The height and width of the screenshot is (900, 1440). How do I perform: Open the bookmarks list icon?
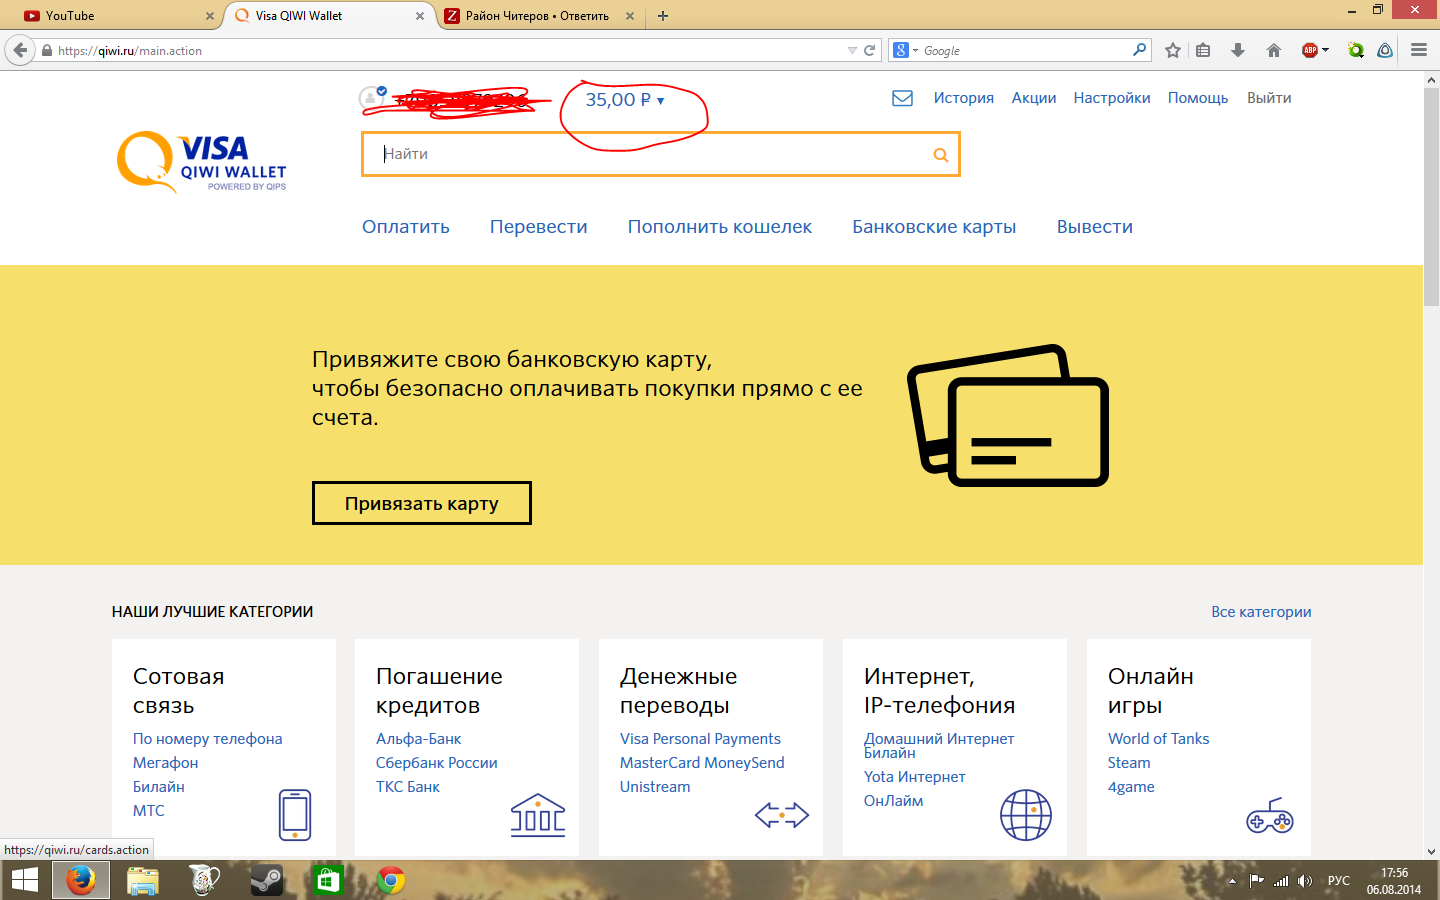click(1203, 50)
